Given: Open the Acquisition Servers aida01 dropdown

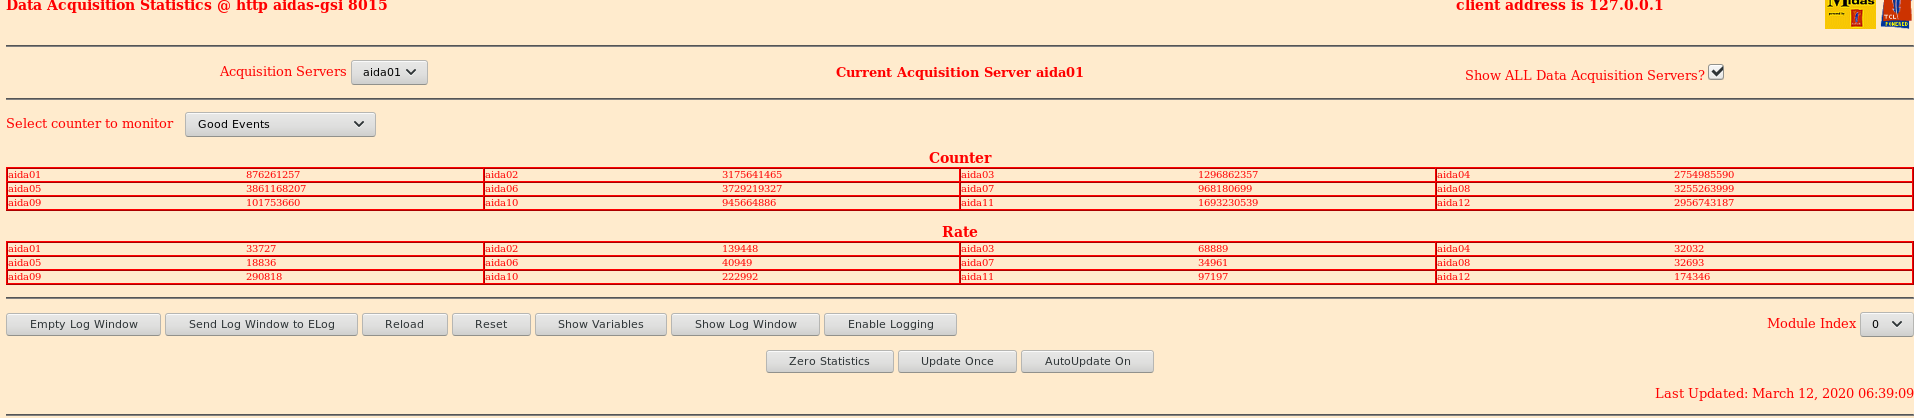Looking at the screenshot, I should (x=389, y=72).
